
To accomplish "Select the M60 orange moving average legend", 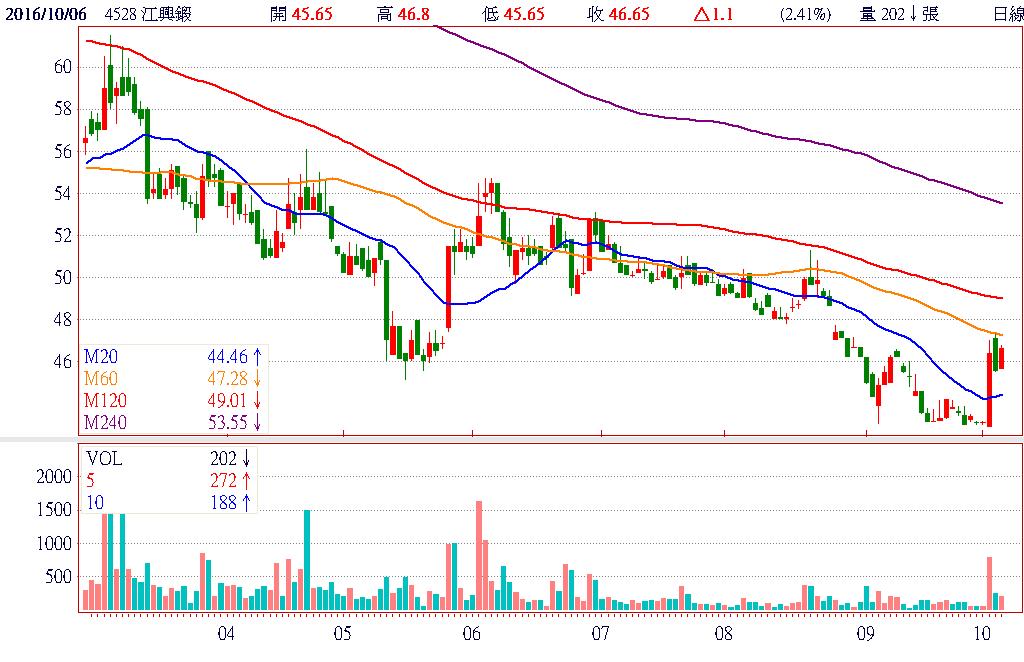I will pyautogui.click(x=100, y=378).
